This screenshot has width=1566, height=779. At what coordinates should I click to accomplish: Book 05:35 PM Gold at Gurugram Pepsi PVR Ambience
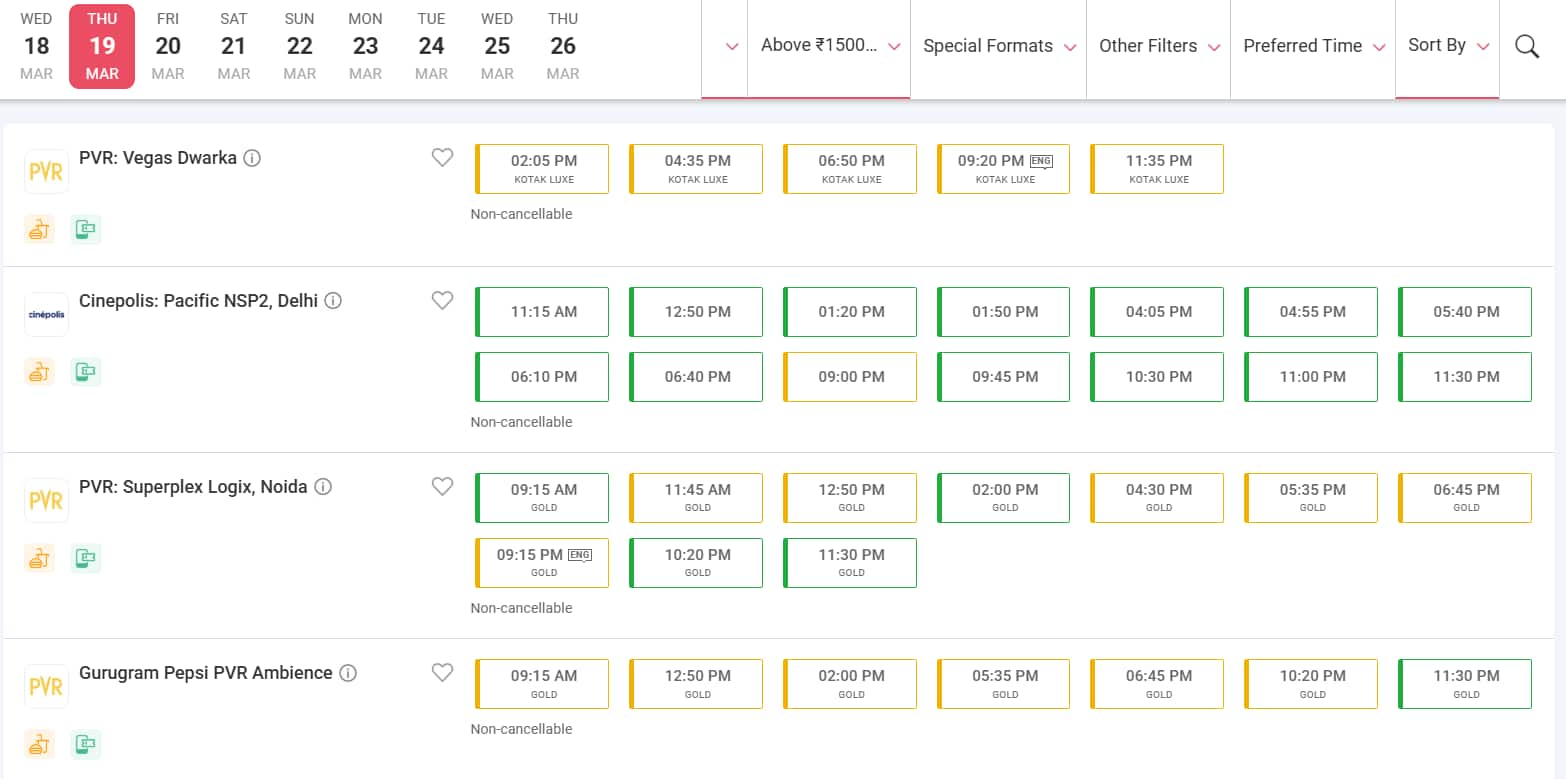(1003, 684)
